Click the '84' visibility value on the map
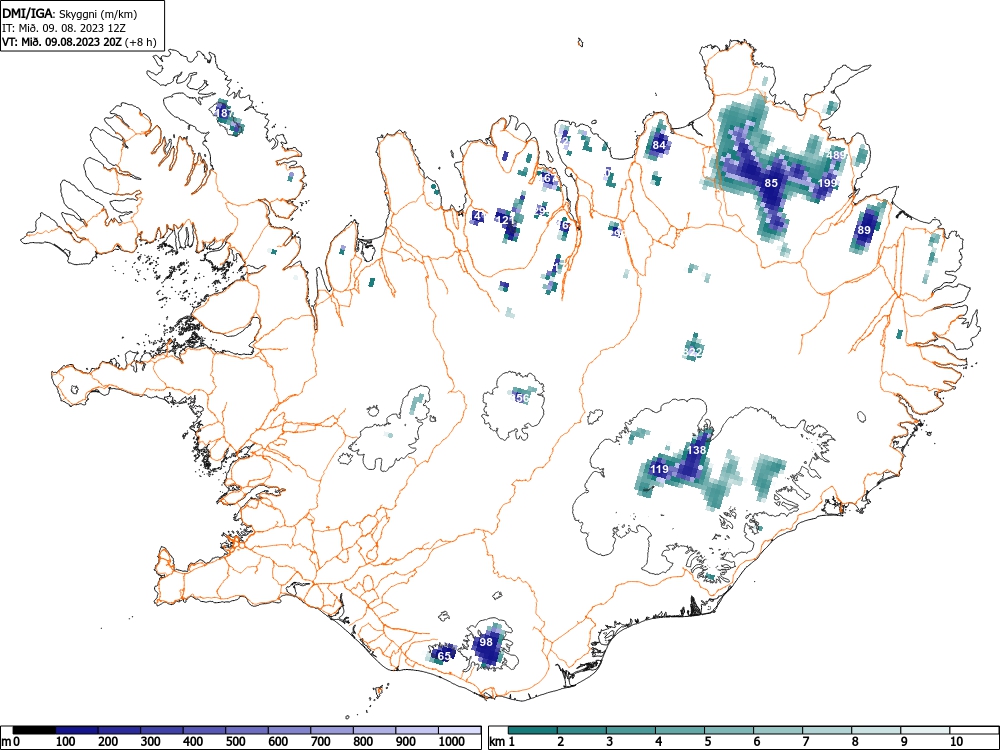 click(x=659, y=145)
